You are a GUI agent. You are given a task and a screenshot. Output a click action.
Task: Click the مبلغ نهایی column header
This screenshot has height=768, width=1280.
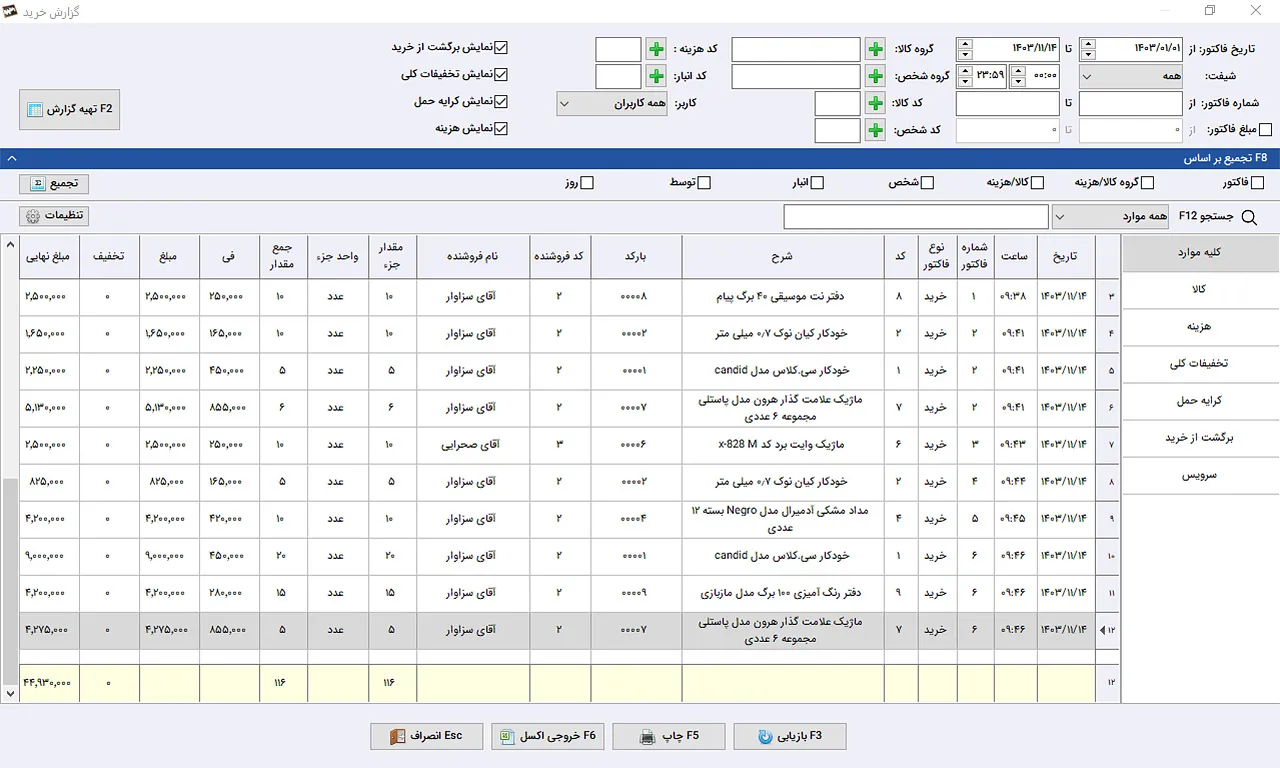[x=47, y=257]
